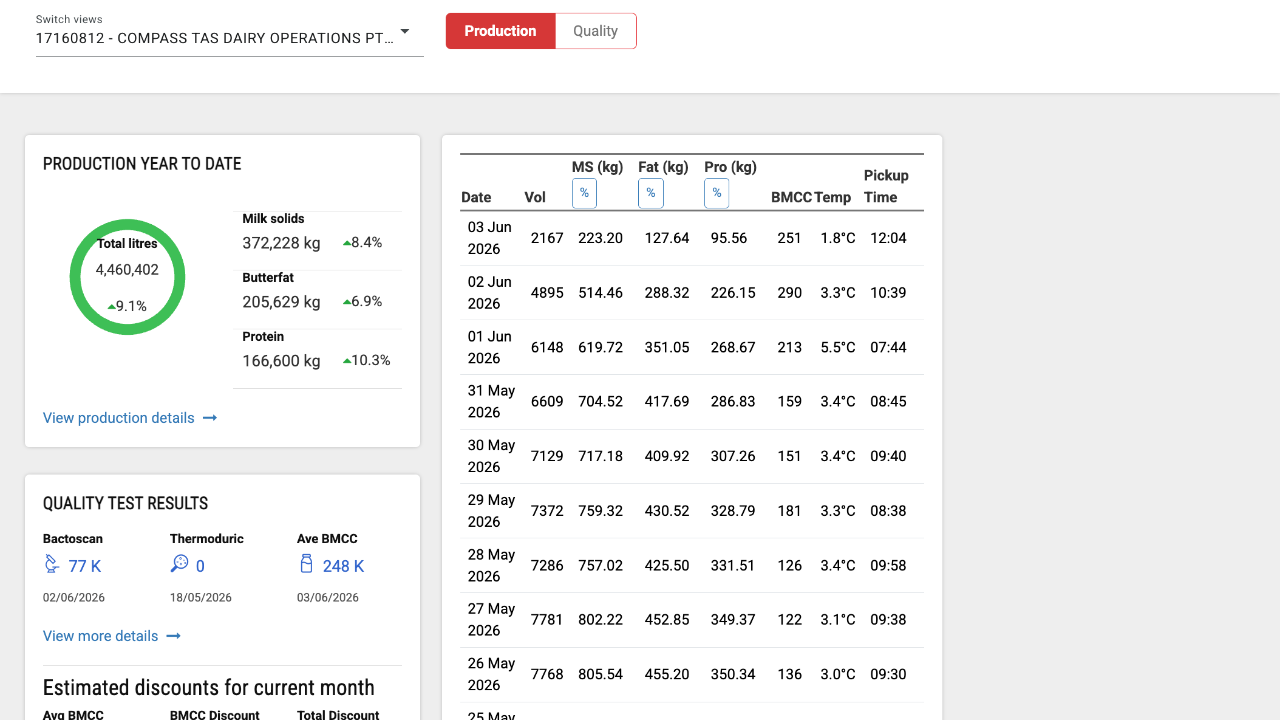Select the 01 Jun 2026 date cell
The height and width of the screenshot is (720, 1280).
[x=490, y=347]
